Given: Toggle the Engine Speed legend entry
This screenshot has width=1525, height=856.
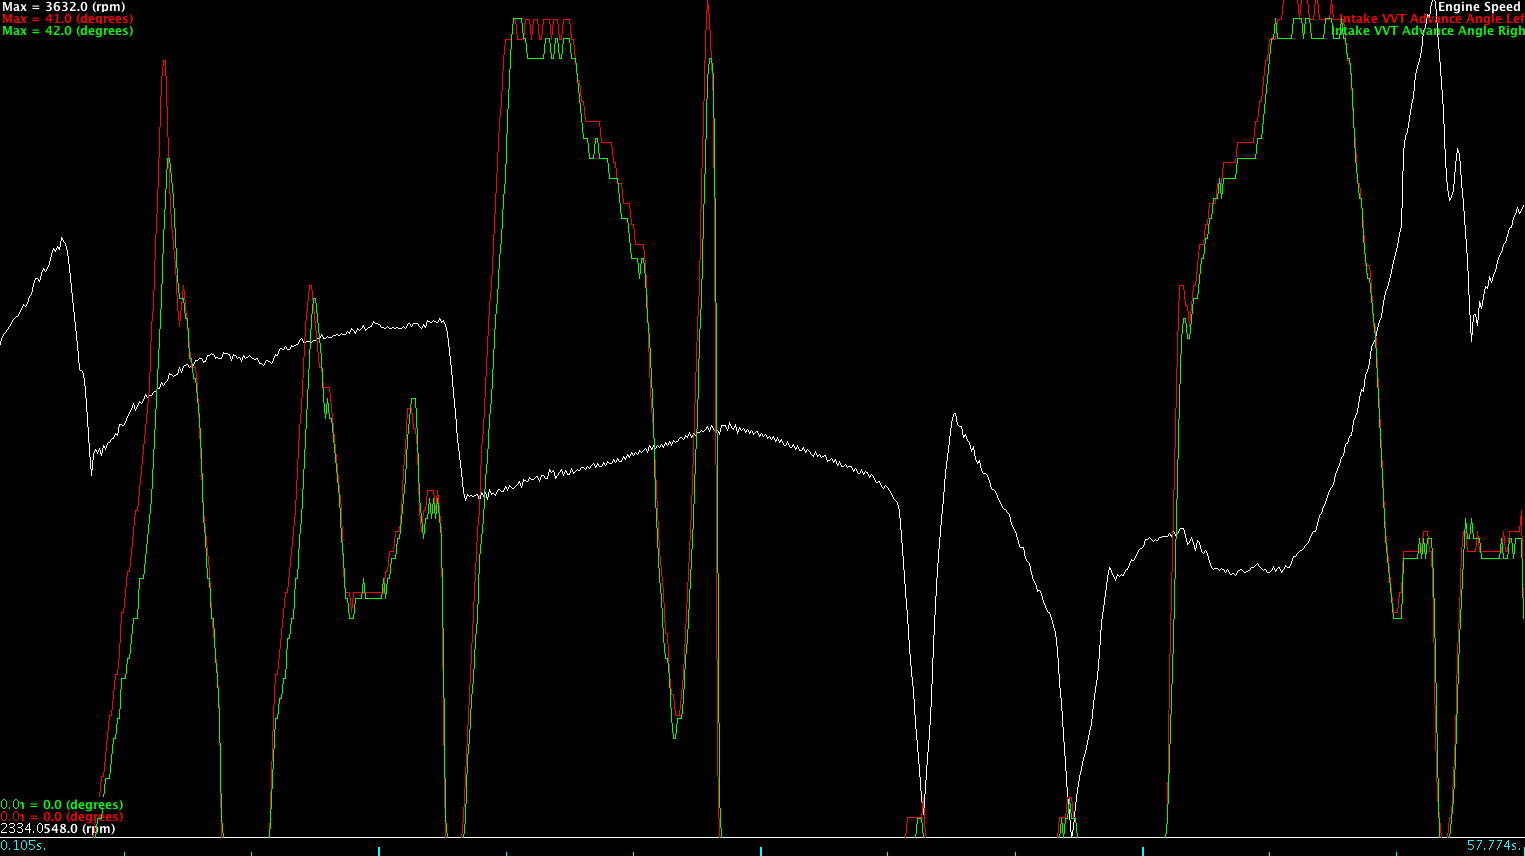Looking at the screenshot, I should coord(1478,6).
